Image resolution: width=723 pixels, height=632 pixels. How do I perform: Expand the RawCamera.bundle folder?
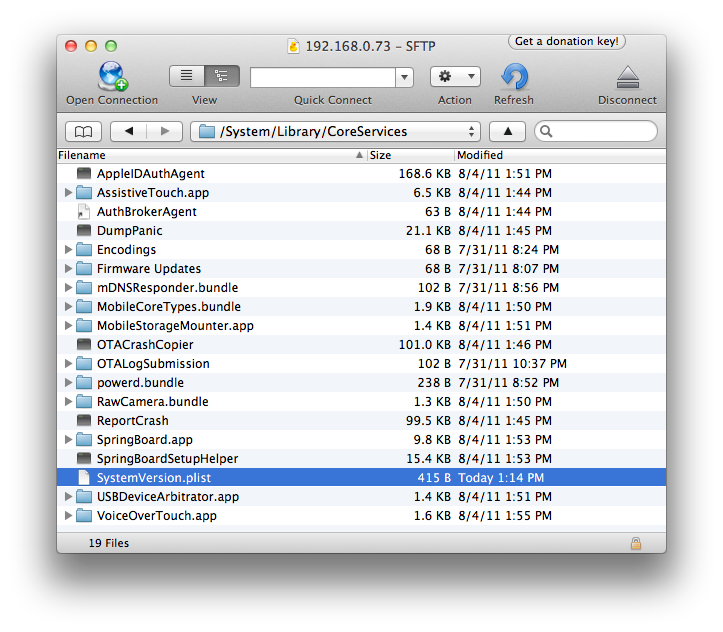tap(68, 402)
